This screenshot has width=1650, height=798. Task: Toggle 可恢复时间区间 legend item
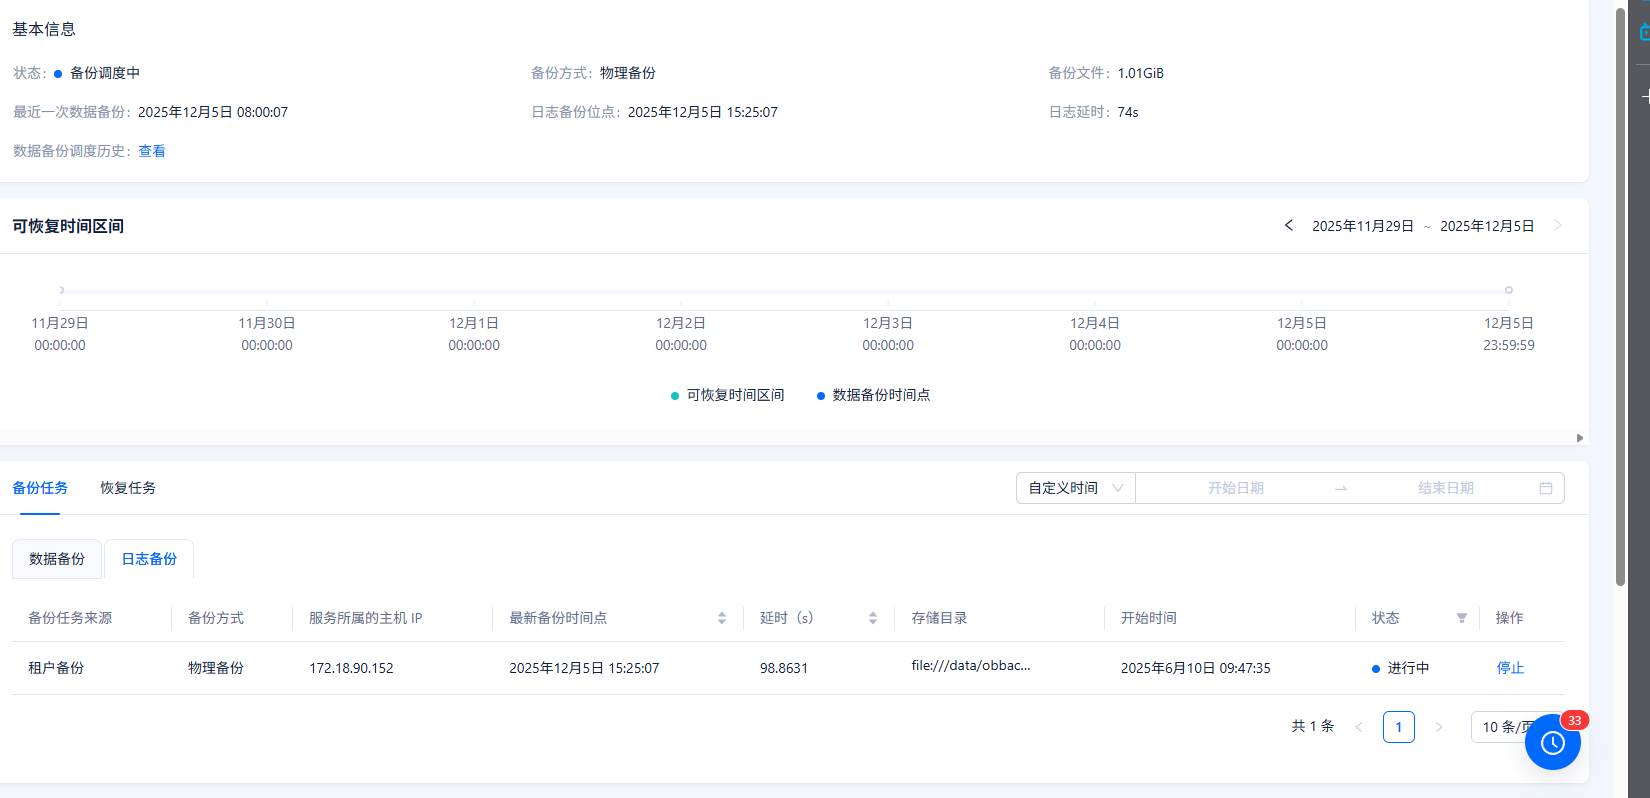pyautogui.click(x=728, y=395)
